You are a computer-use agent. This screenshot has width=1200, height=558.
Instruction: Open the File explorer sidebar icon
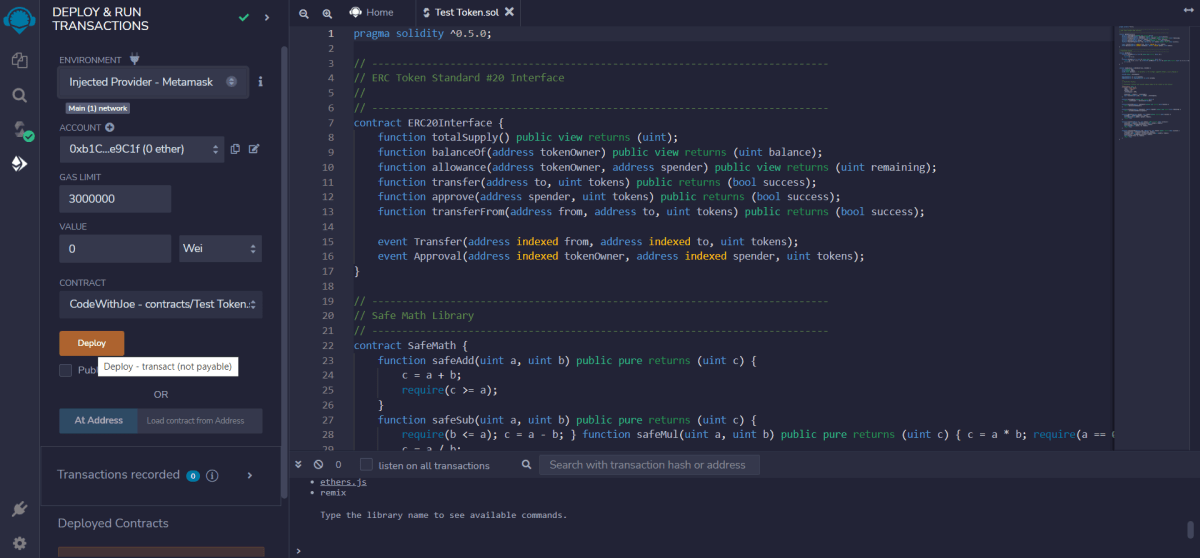[19, 61]
